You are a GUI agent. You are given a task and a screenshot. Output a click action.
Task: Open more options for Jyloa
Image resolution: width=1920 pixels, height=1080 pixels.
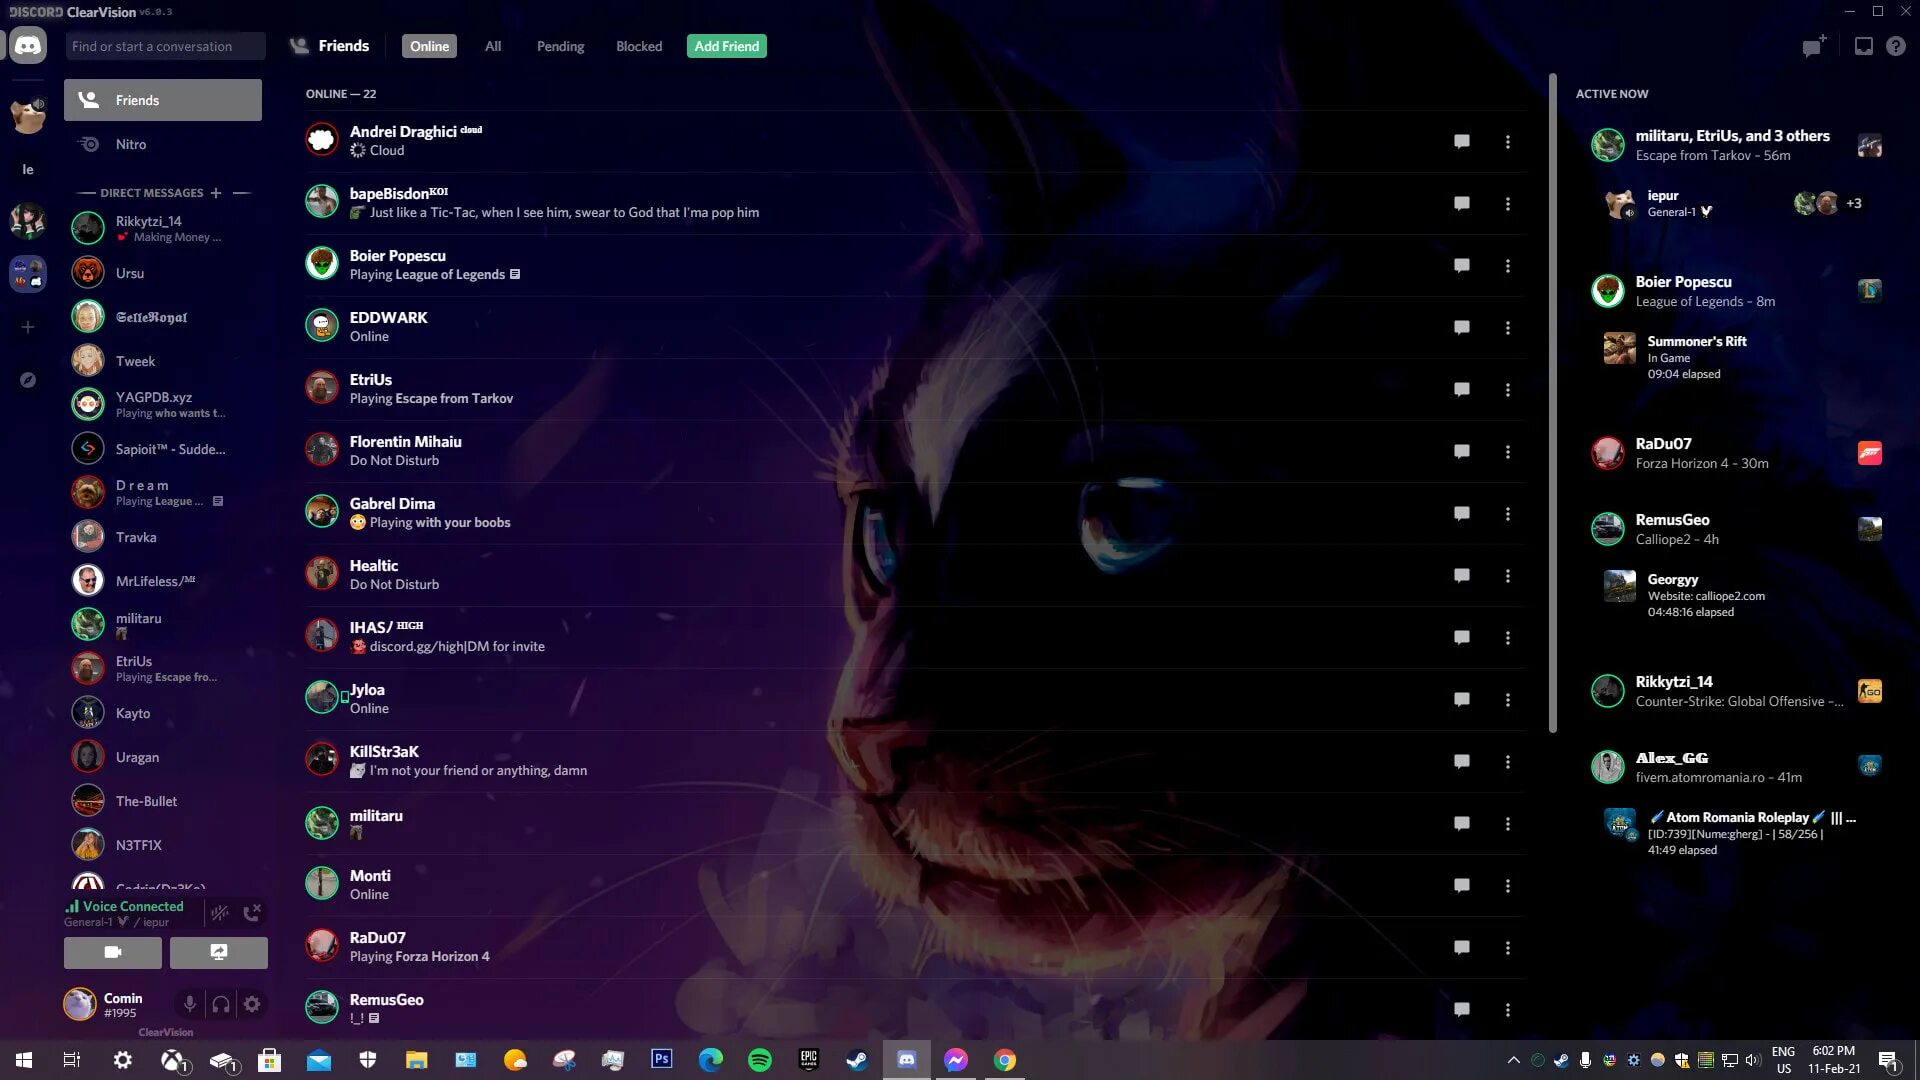[x=1507, y=700]
